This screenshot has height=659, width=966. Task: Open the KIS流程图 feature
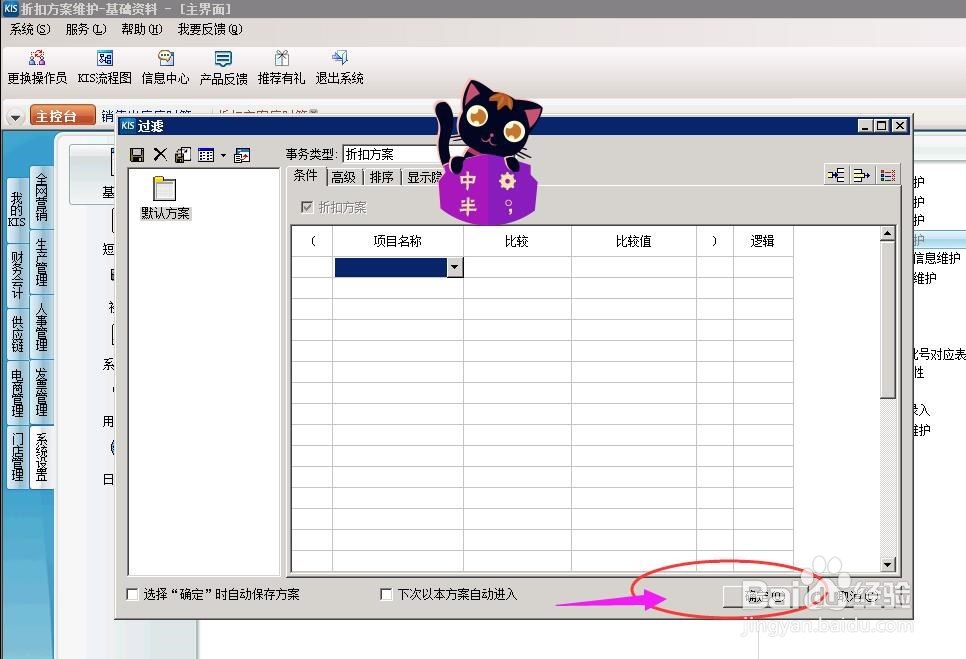104,66
